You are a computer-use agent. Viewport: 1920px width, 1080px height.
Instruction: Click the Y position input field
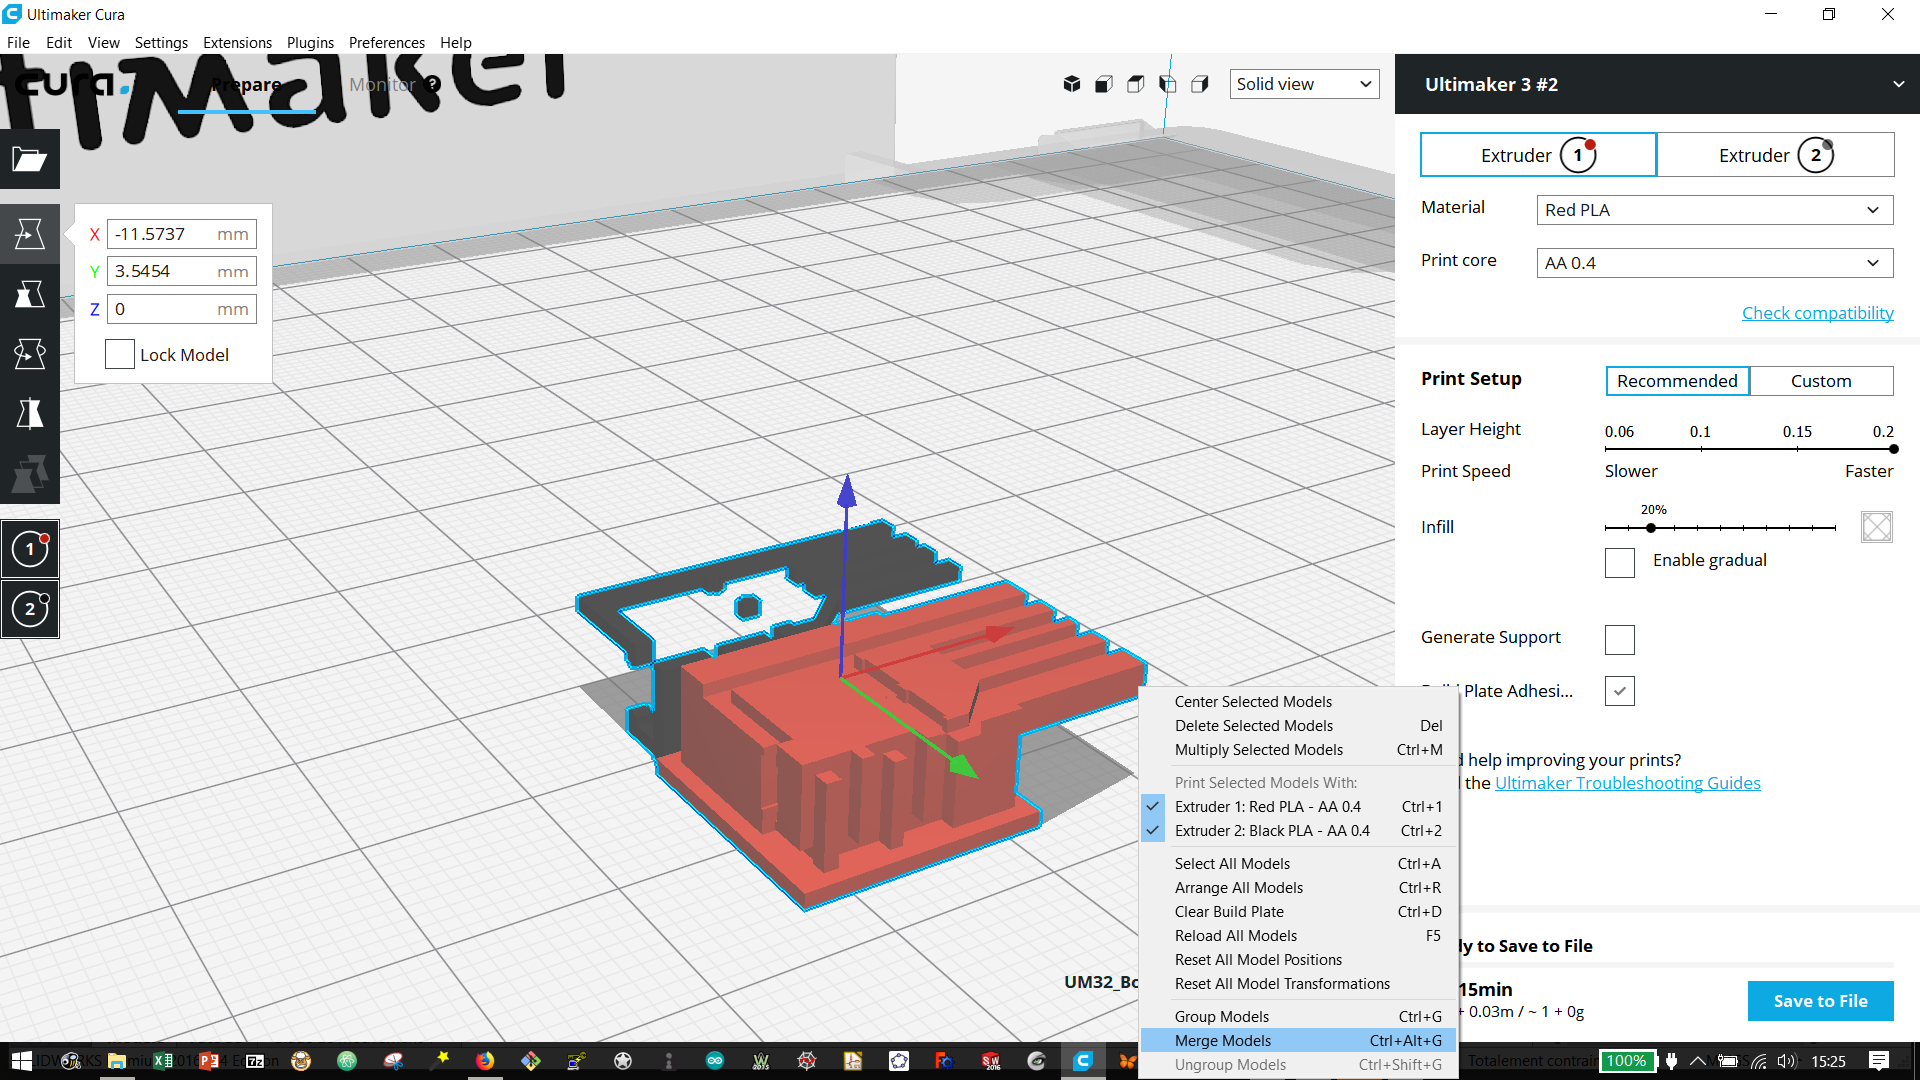(x=182, y=271)
